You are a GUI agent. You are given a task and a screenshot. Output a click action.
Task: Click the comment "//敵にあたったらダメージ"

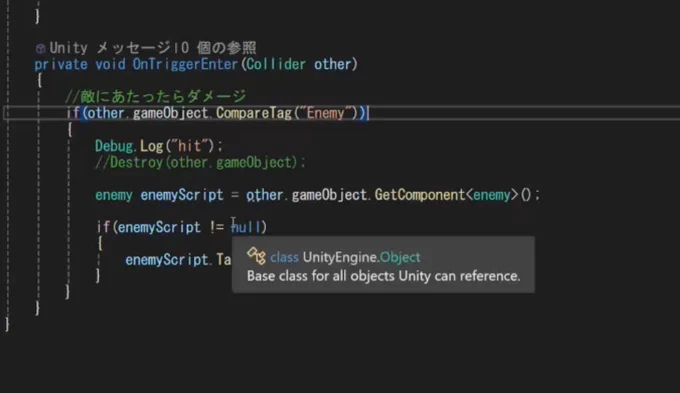pyautogui.click(x=156, y=96)
